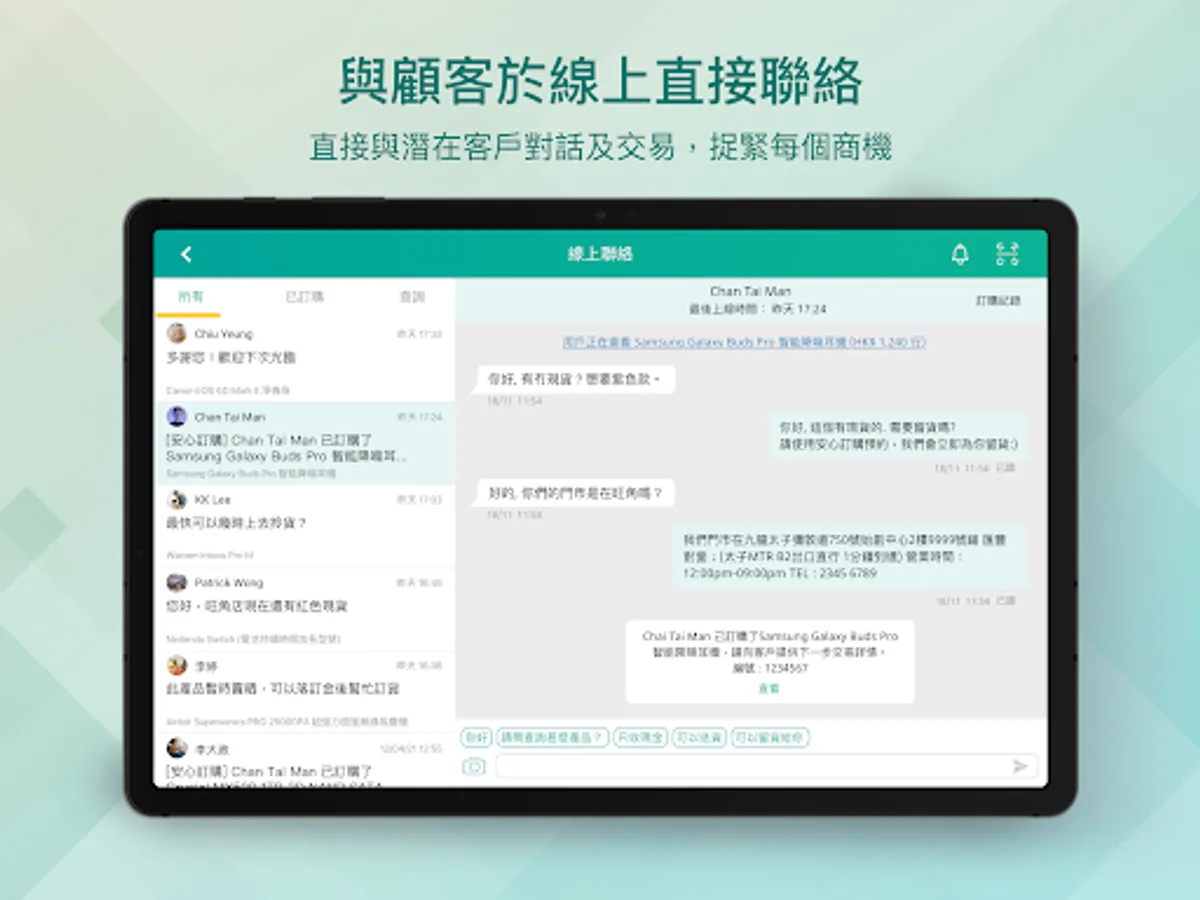Open Chiu Yeung's avatar
Image resolution: width=1200 pixels, height=900 pixels.
click(x=177, y=334)
